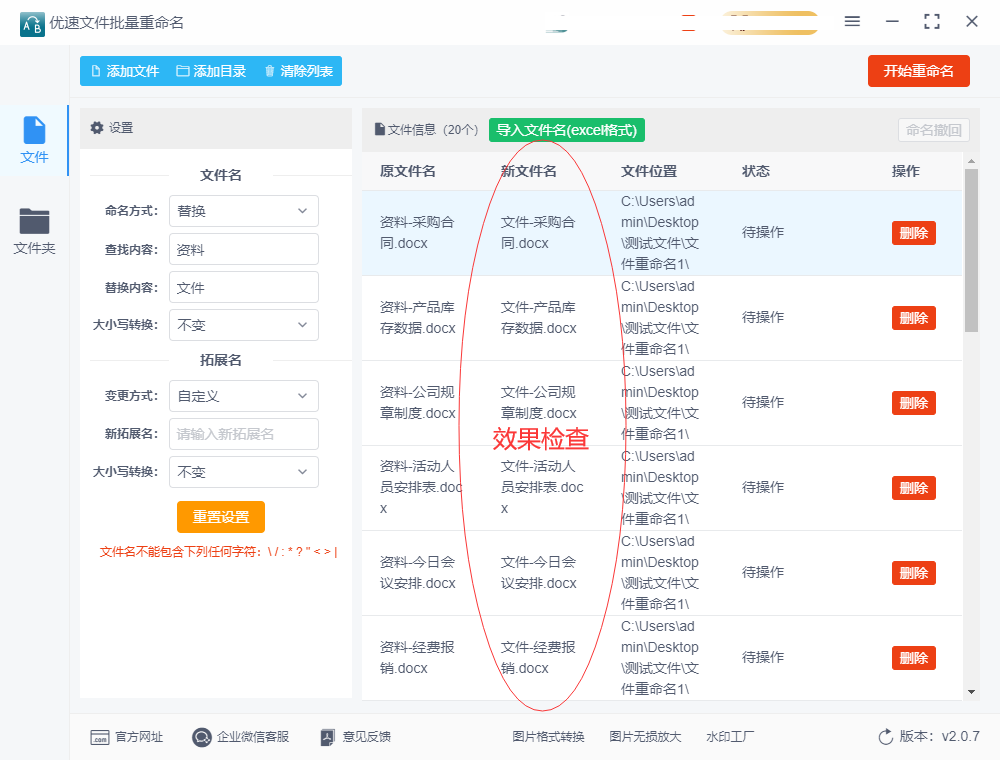Click the 文件信息 document icon
The width and height of the screenshot is (1000, 760).
[x=379, y=129]
